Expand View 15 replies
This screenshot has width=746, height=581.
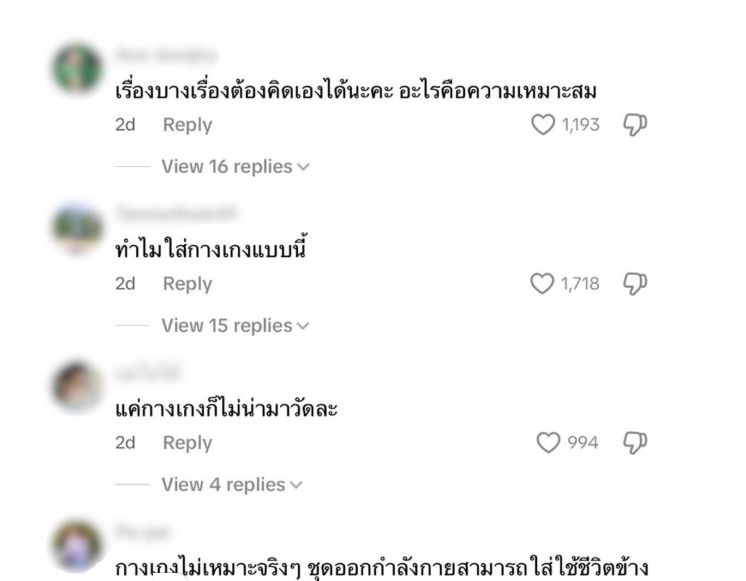click(x=236, y=325)
